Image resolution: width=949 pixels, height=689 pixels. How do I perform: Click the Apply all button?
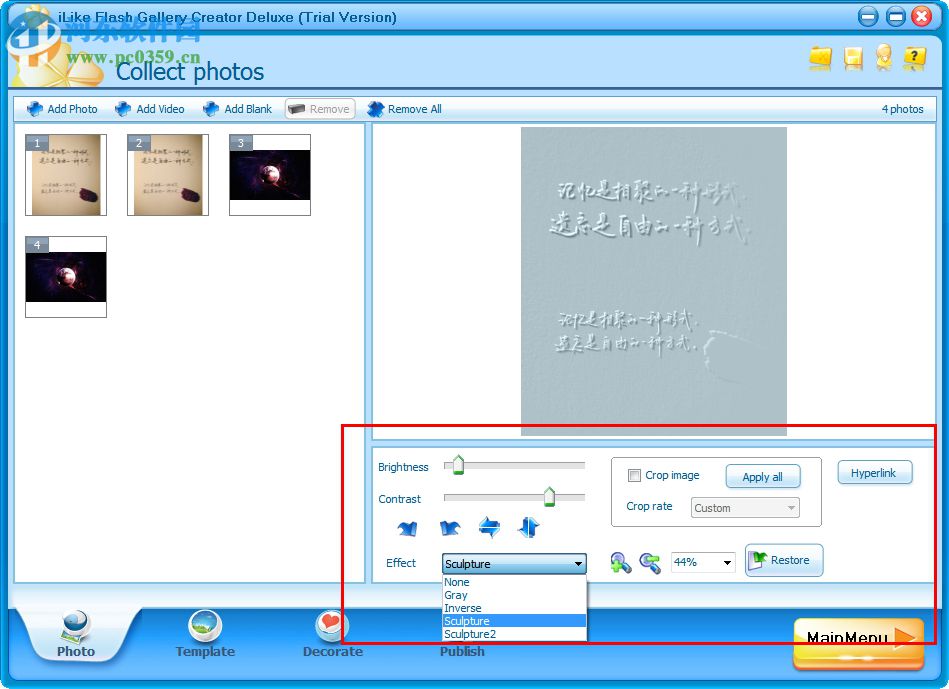tap(763, 476)
